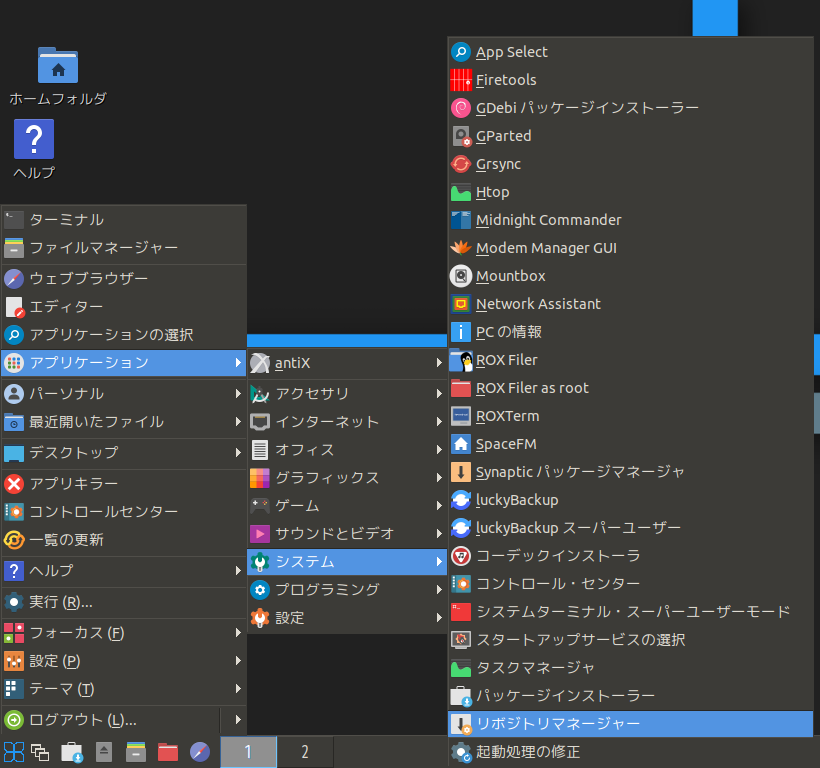Click the ROXTerm terminal icon

(461, 416)
